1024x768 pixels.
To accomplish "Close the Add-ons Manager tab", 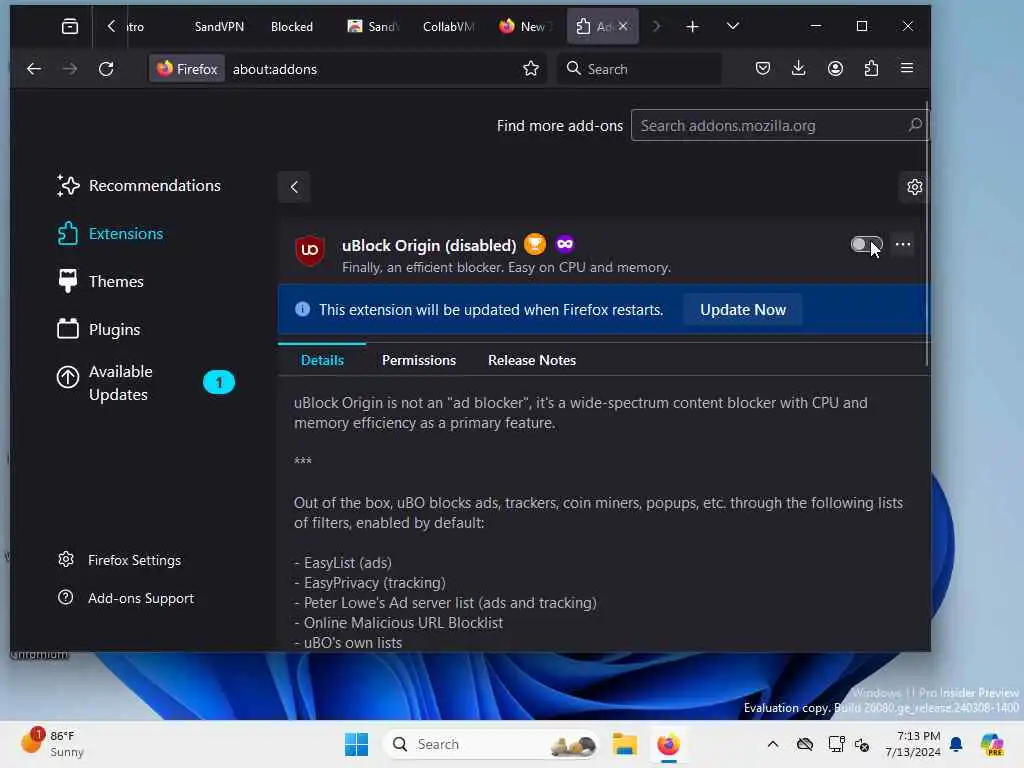I will pos(623,26).
